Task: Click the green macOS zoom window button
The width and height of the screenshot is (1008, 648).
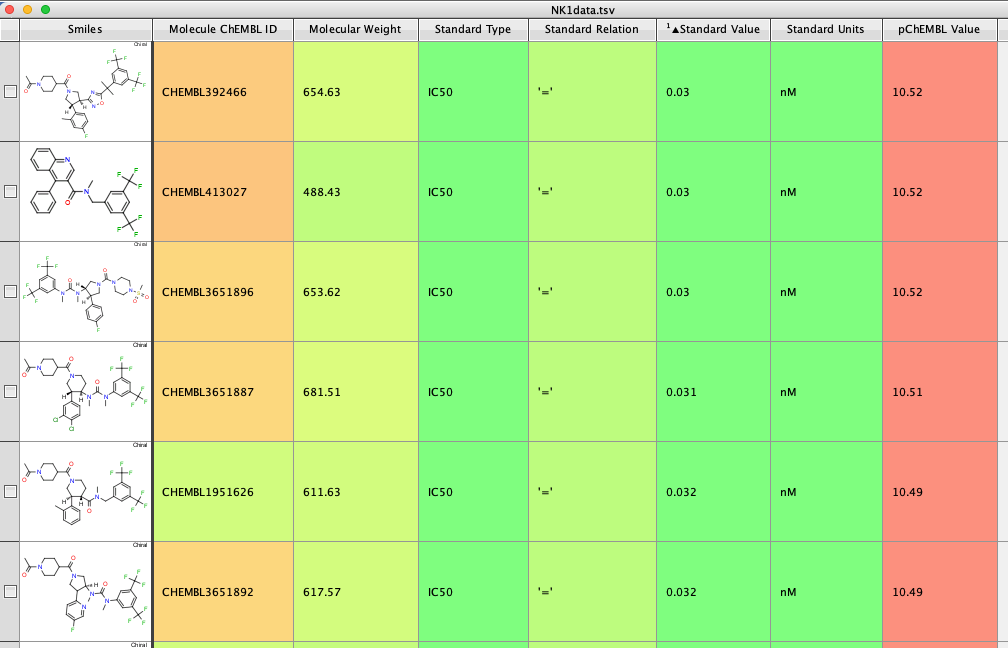Action: coord(45,9)
